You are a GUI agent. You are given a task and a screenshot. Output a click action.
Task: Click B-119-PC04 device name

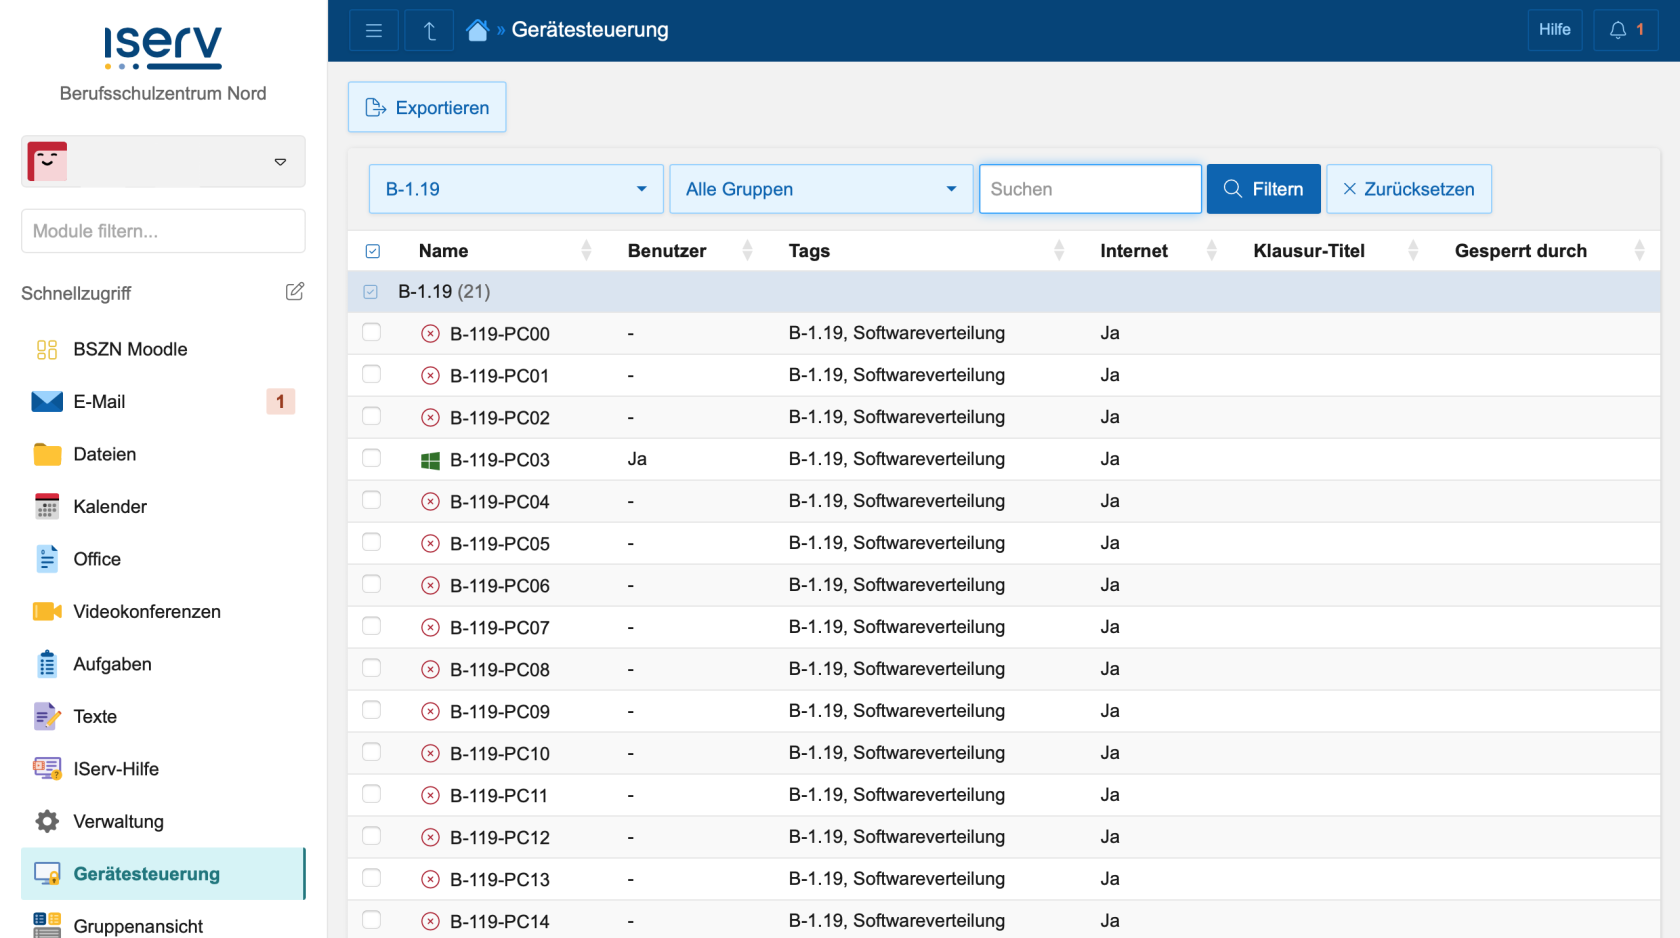click(x=500, y=502)
